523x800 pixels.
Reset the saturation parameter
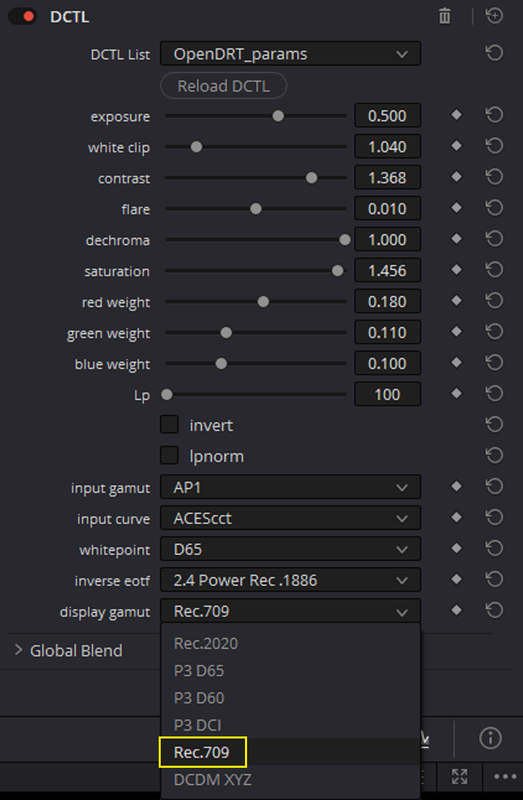(x=494, y=270)
